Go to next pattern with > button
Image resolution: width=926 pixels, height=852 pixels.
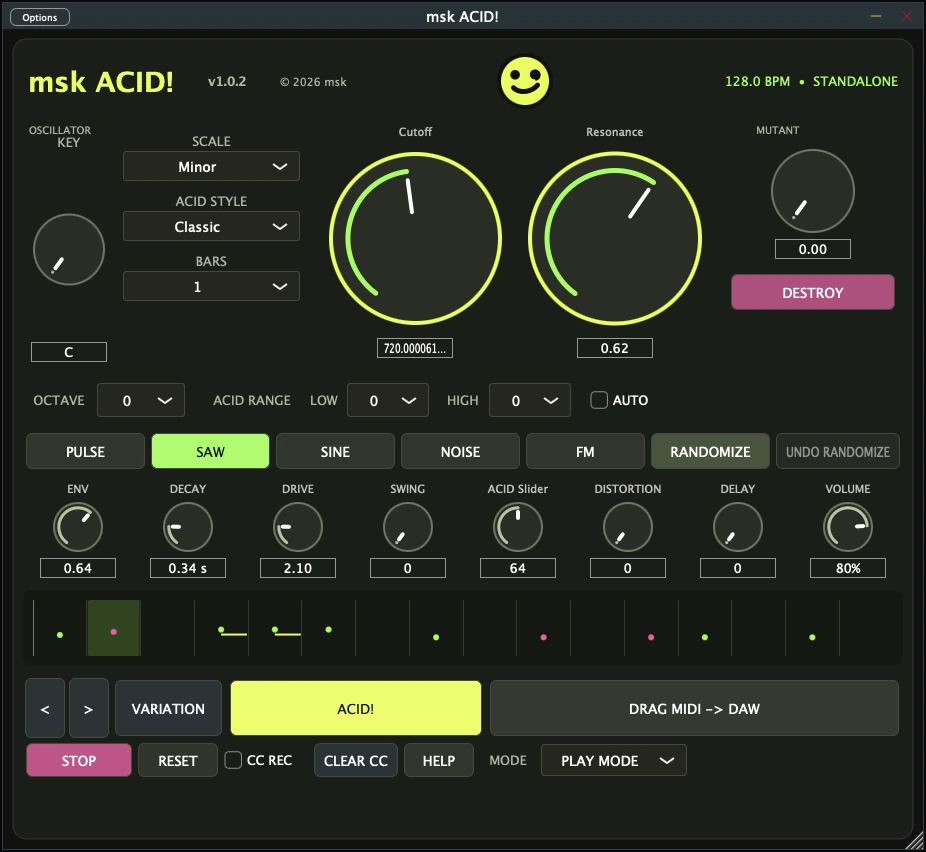tap(89, 709)
